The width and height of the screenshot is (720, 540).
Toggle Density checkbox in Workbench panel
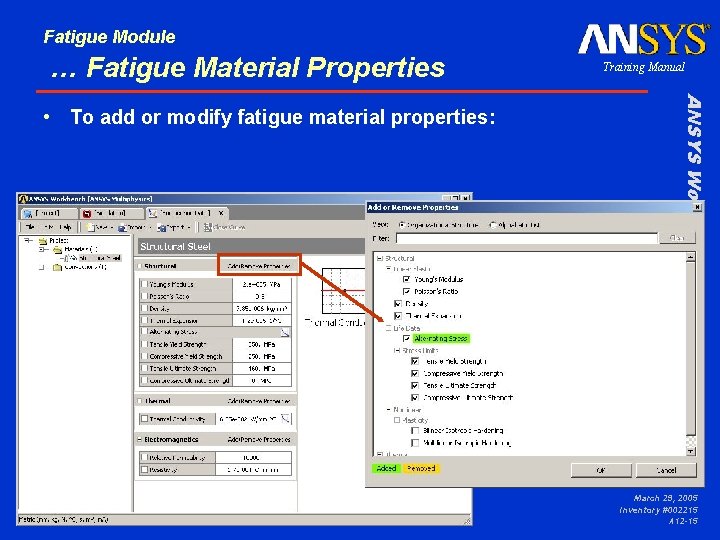[x=144, y=308]
